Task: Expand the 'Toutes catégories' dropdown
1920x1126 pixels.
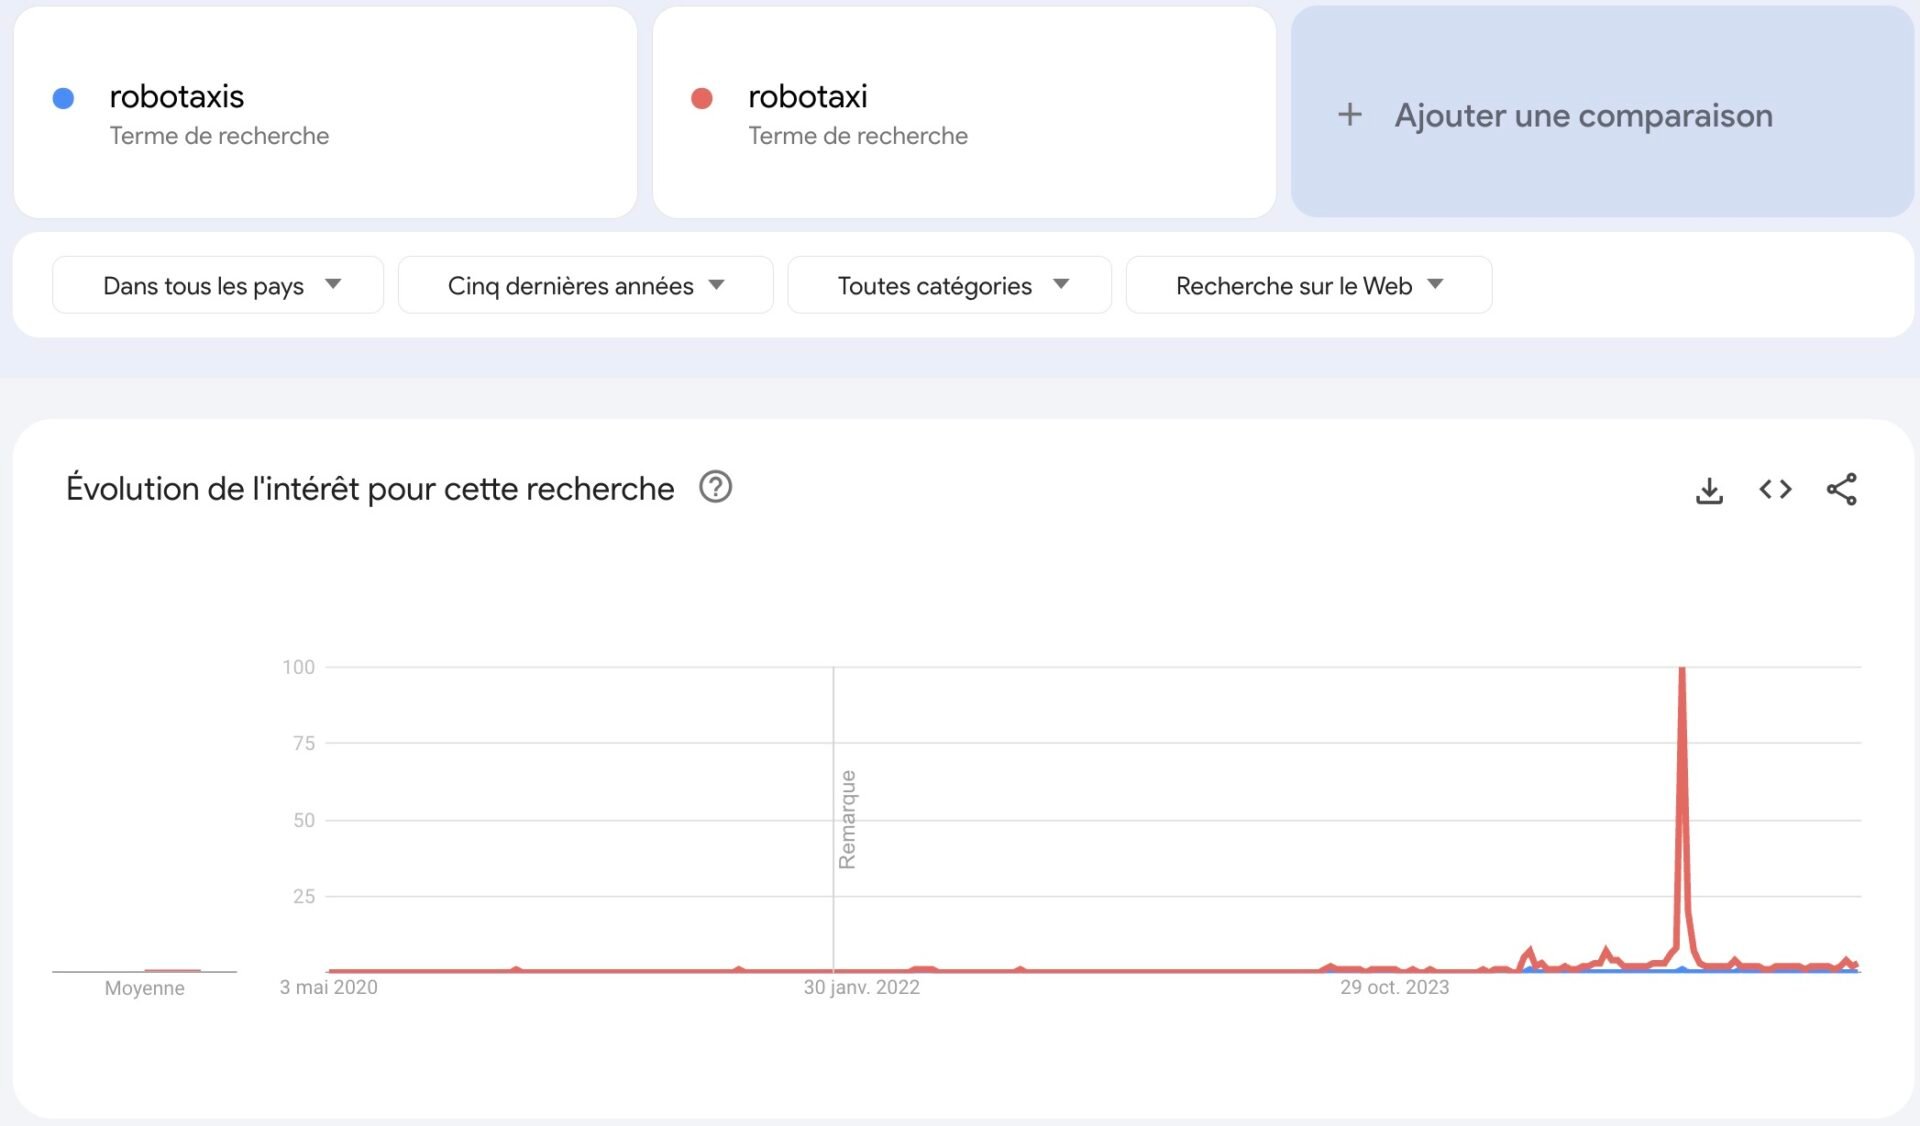Action: point(949,286)
